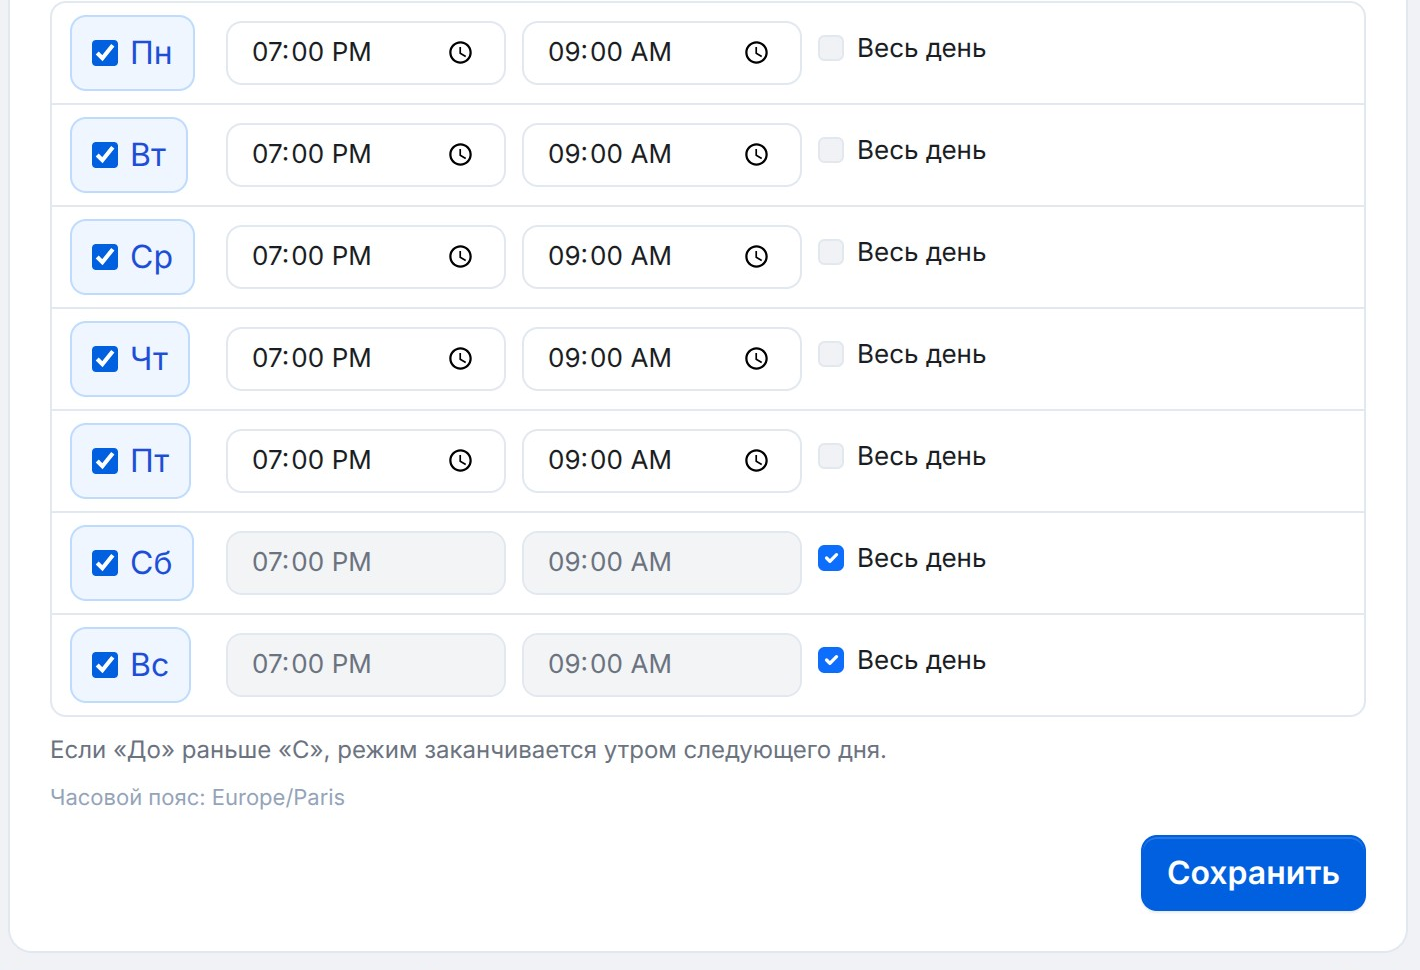The width and height of the screenshot is (1420, 970).
Task: Enable Весь день for Ср
Action: click(x=831, y=252)
